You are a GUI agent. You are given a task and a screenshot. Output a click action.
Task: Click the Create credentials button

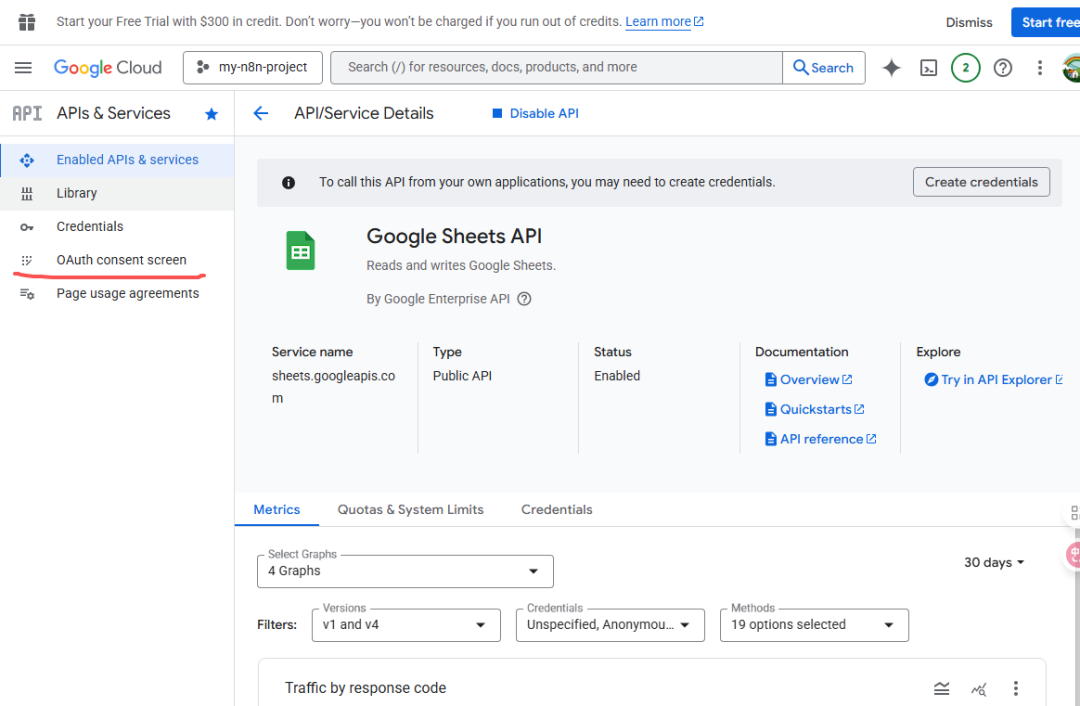click(x=981, y=182)
